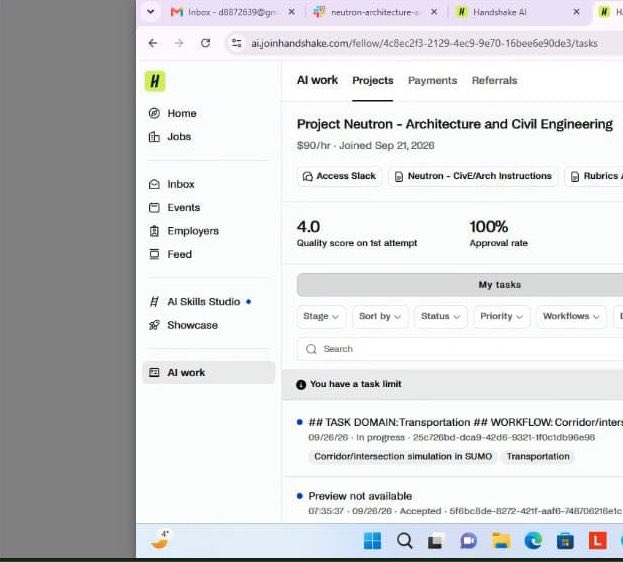
Task: Click the Access Slack button
Action: (339, 176)
